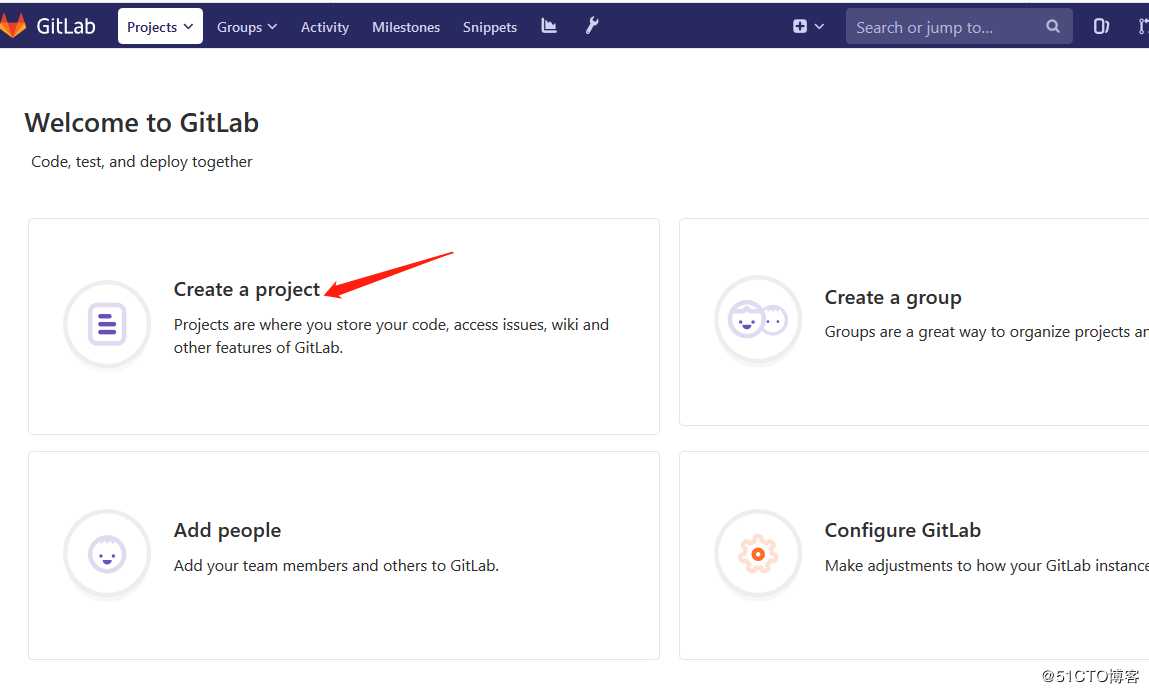This screenshot has height=693, width=1149.
Task: Click the Configure GitLab heading
Action: [902, 530]
